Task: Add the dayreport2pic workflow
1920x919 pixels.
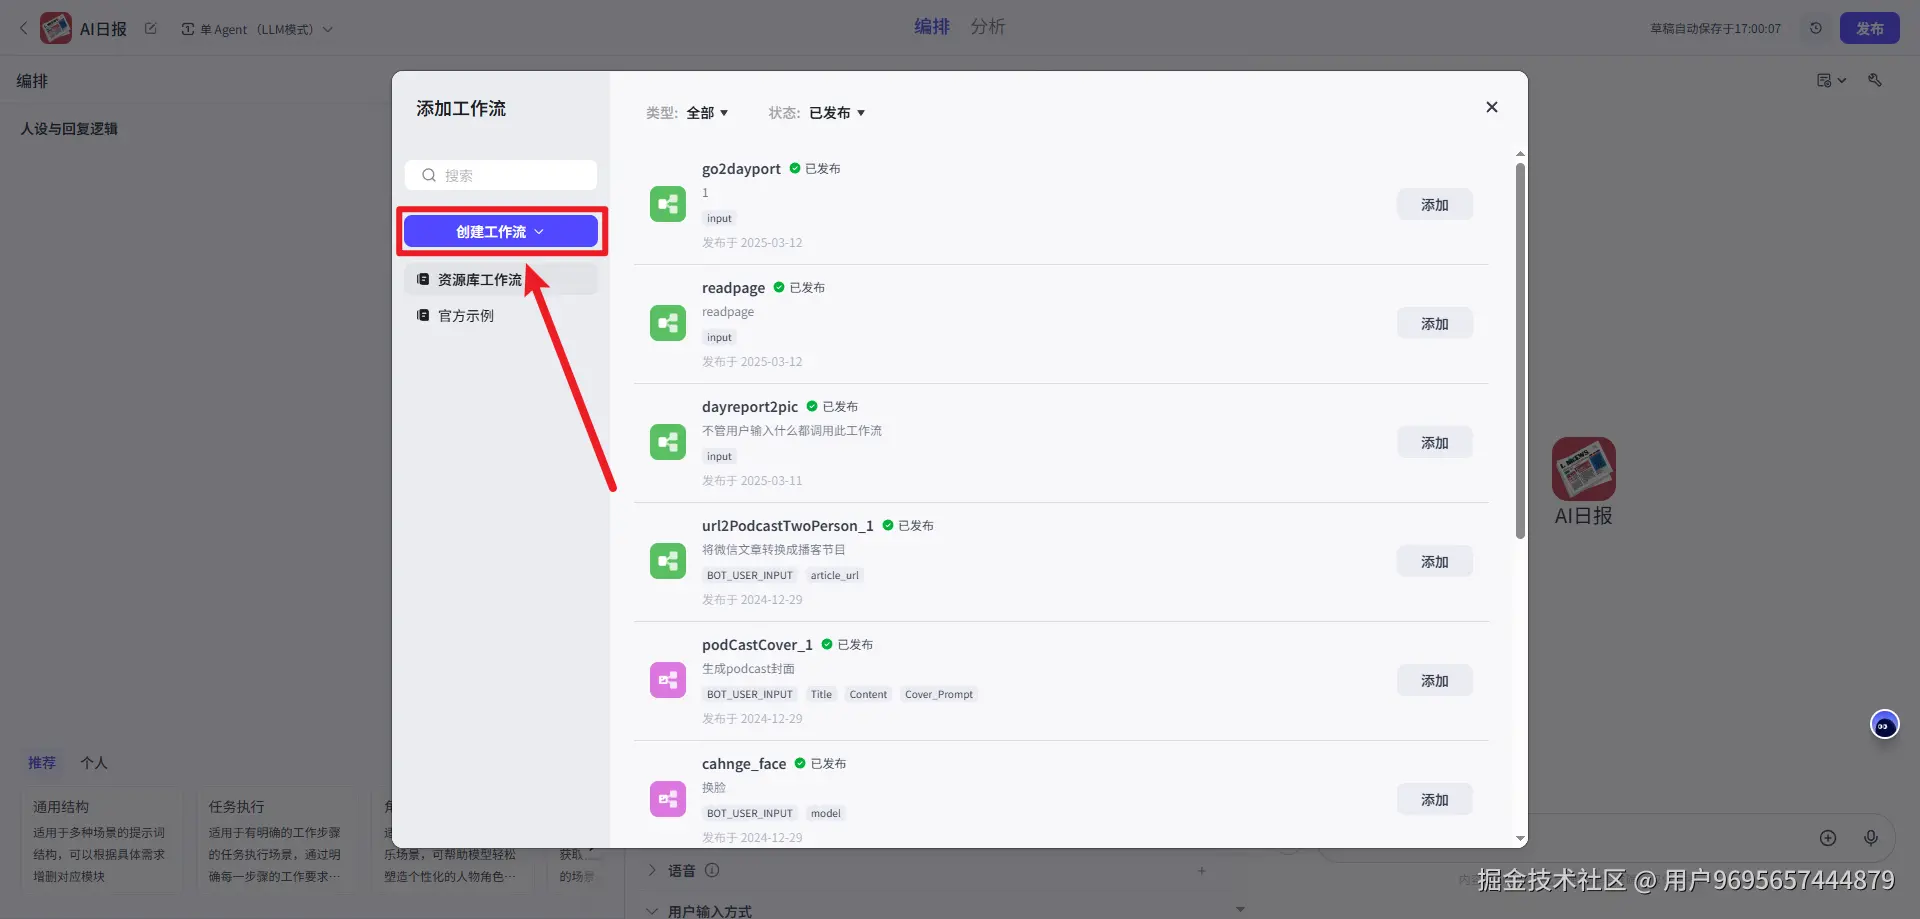Action: (1435, 442)
